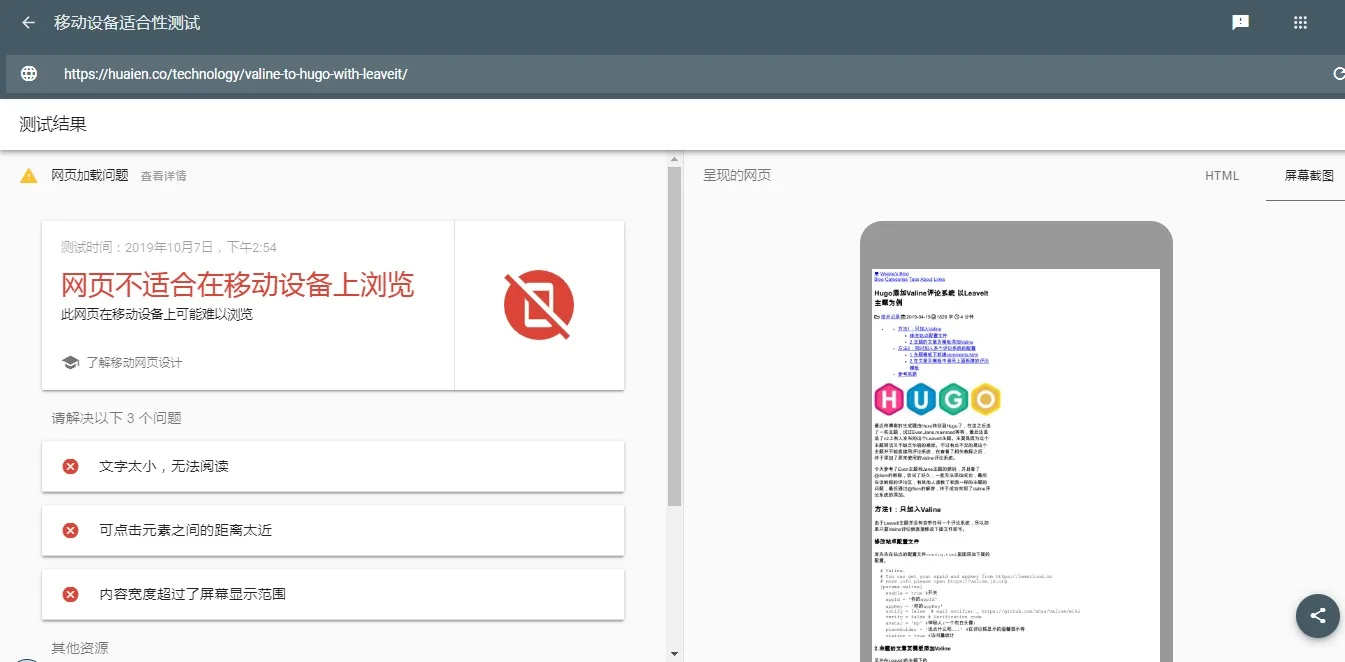Click the test time 2019年10月7日 text

click(169, 247)
